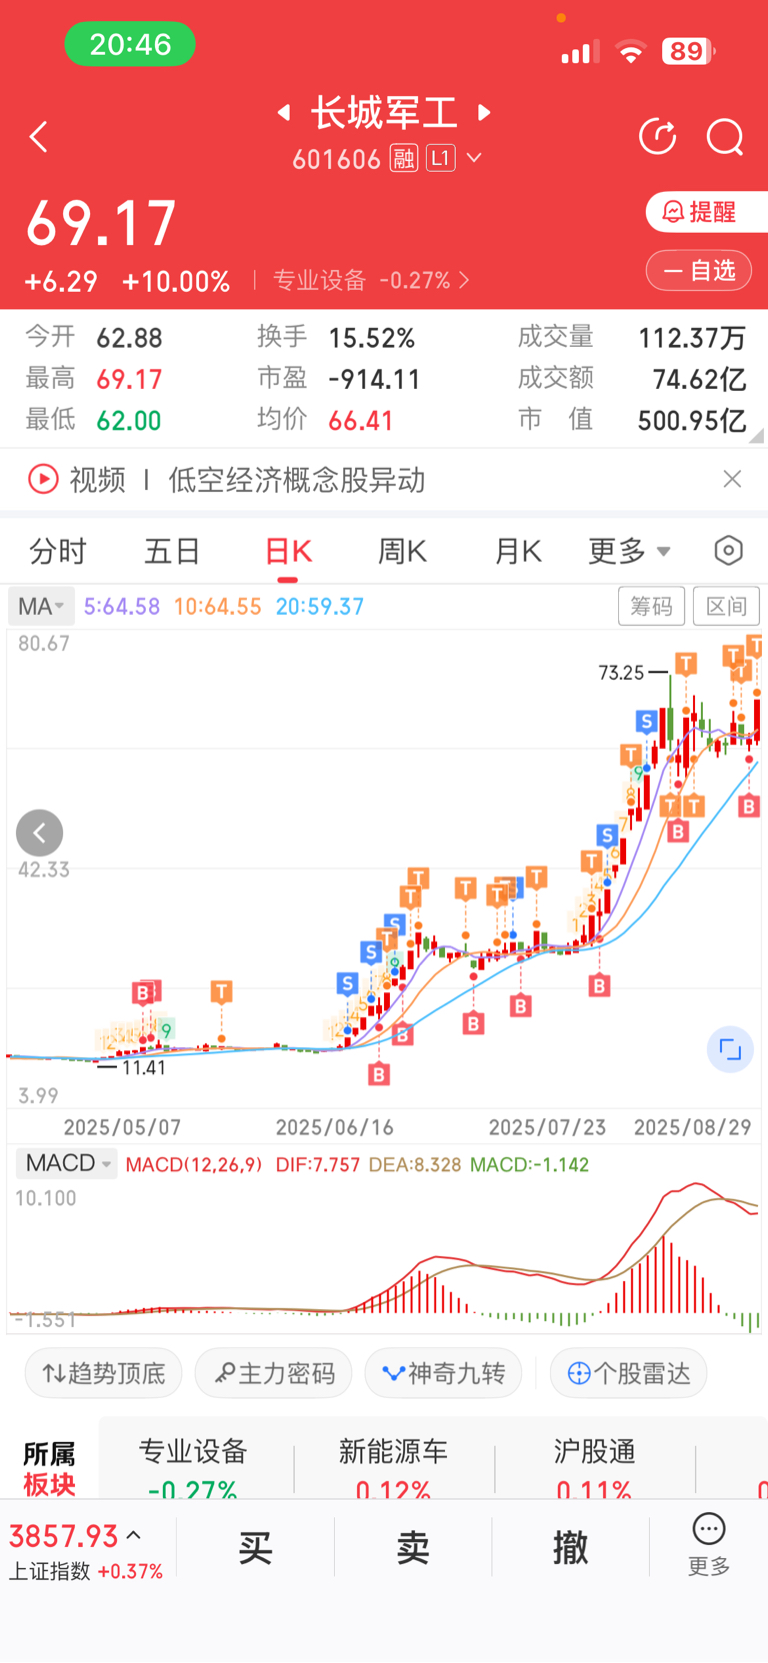This screenshot has height=1663, width=768.
Task: Tap the battery 89 indicator
Action: [x=688, y=51]
